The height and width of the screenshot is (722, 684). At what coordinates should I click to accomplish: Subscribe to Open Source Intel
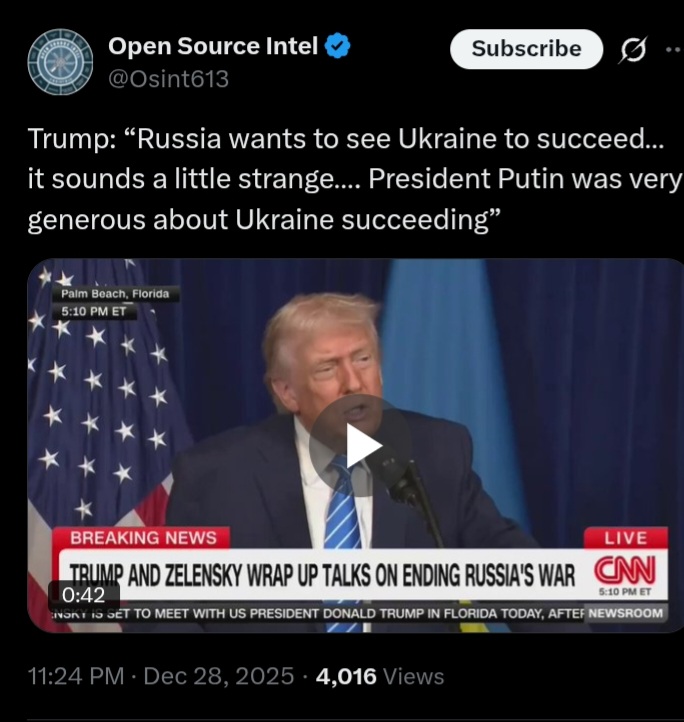[x=526, y=49]
